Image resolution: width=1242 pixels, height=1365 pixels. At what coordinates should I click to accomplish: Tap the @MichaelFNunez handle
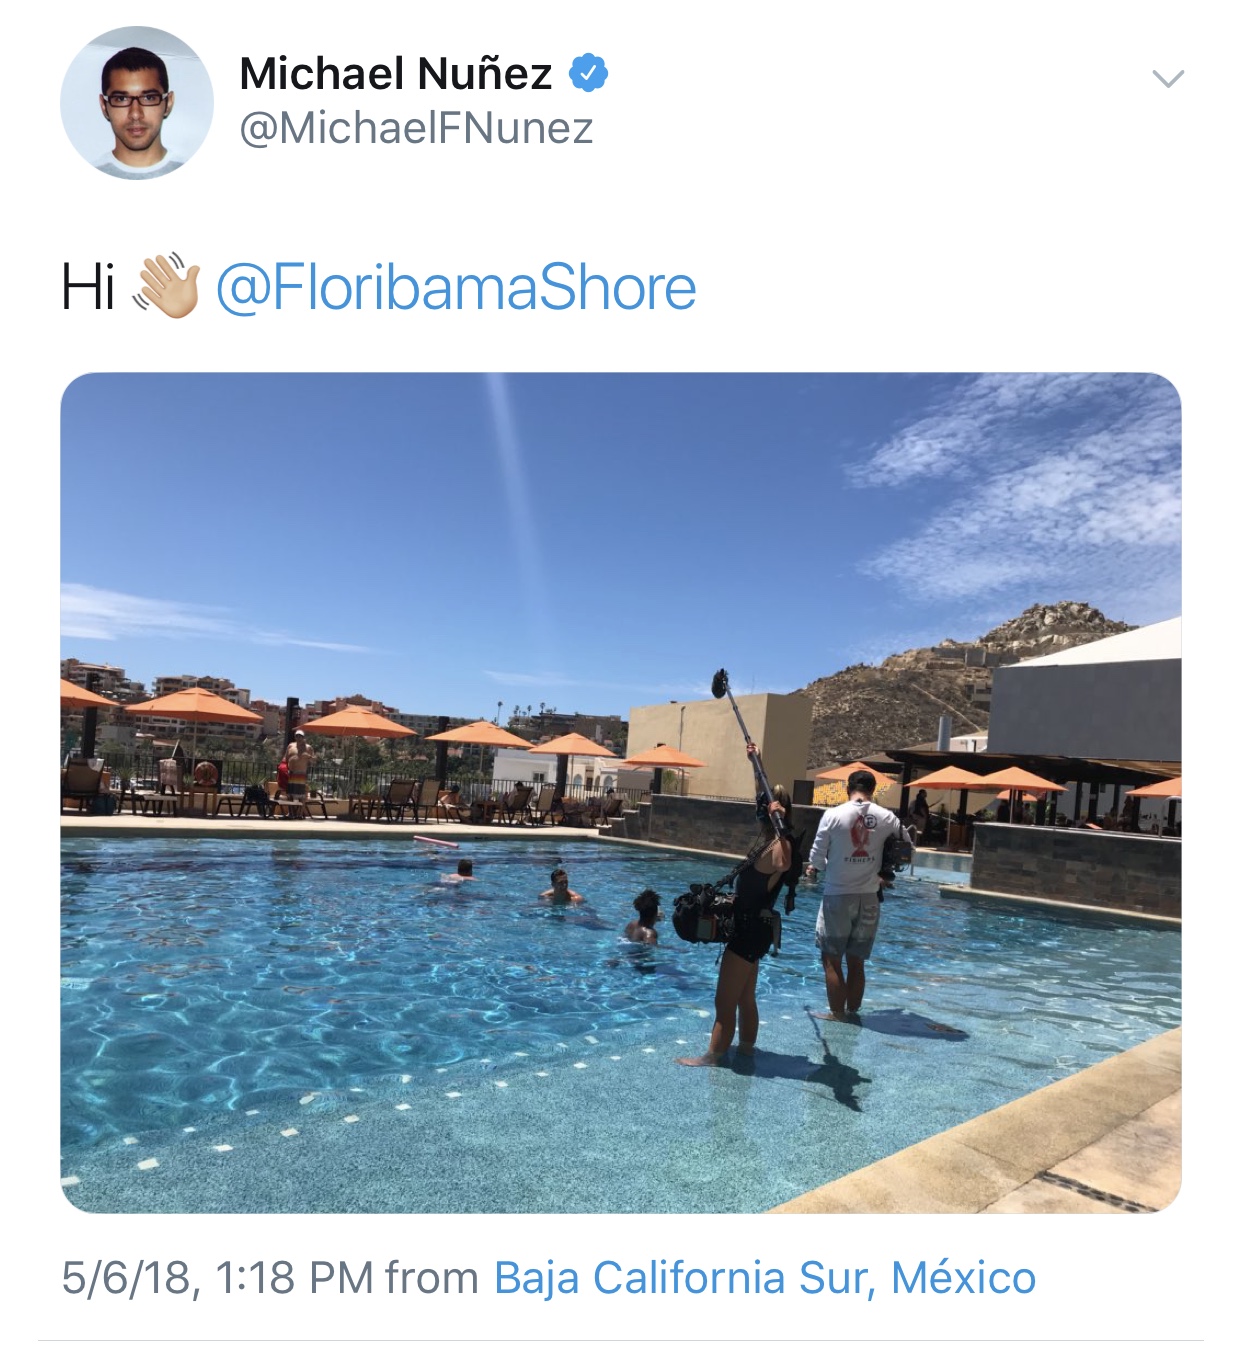(x=417, y=128)
